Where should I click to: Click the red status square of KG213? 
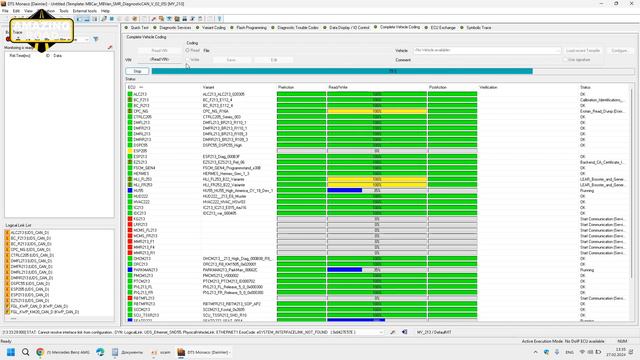tap(130, 219)
